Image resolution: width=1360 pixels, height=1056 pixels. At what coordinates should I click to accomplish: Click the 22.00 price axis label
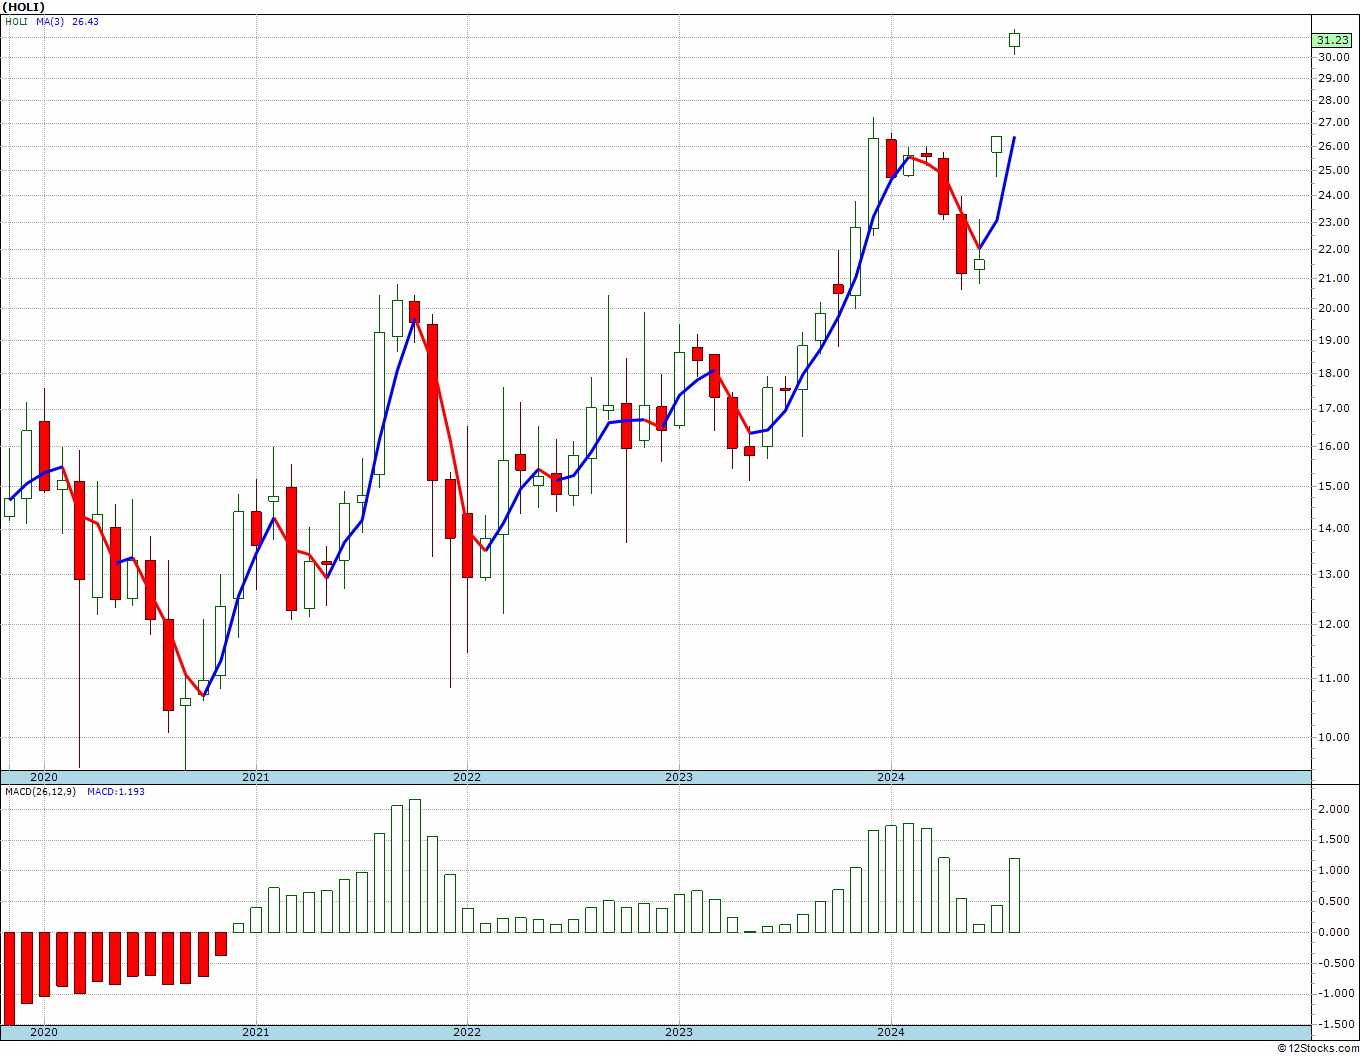tap(1333, 249)
